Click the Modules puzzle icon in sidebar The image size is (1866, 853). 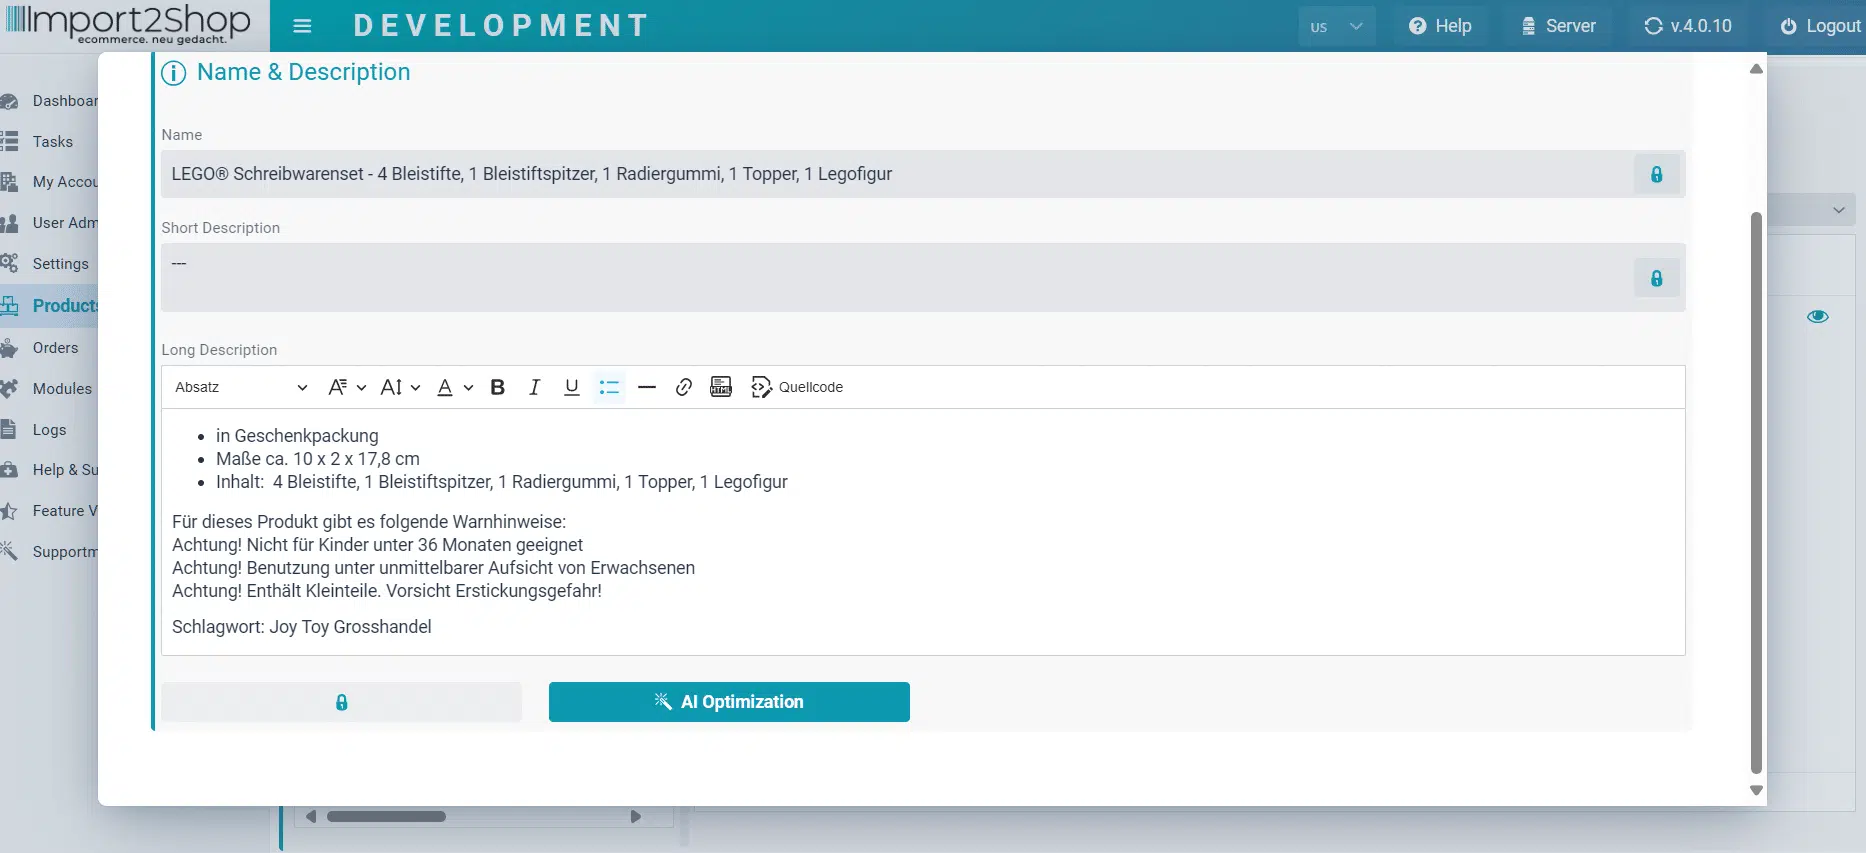click(x=9, y=389)
